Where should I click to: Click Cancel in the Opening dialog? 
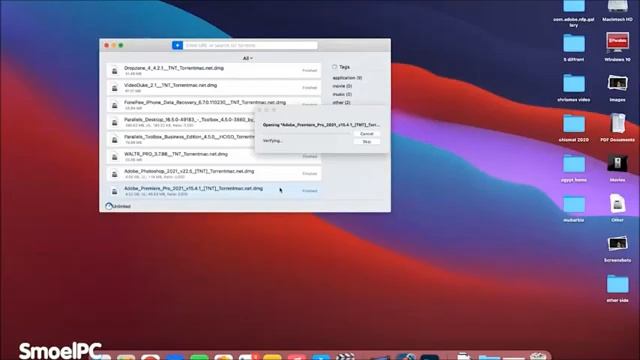367,134
